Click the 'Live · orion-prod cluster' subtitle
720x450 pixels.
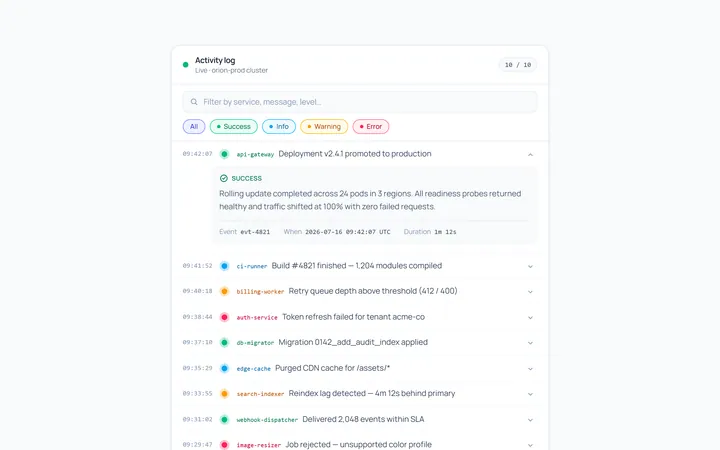tap(231, 70)
